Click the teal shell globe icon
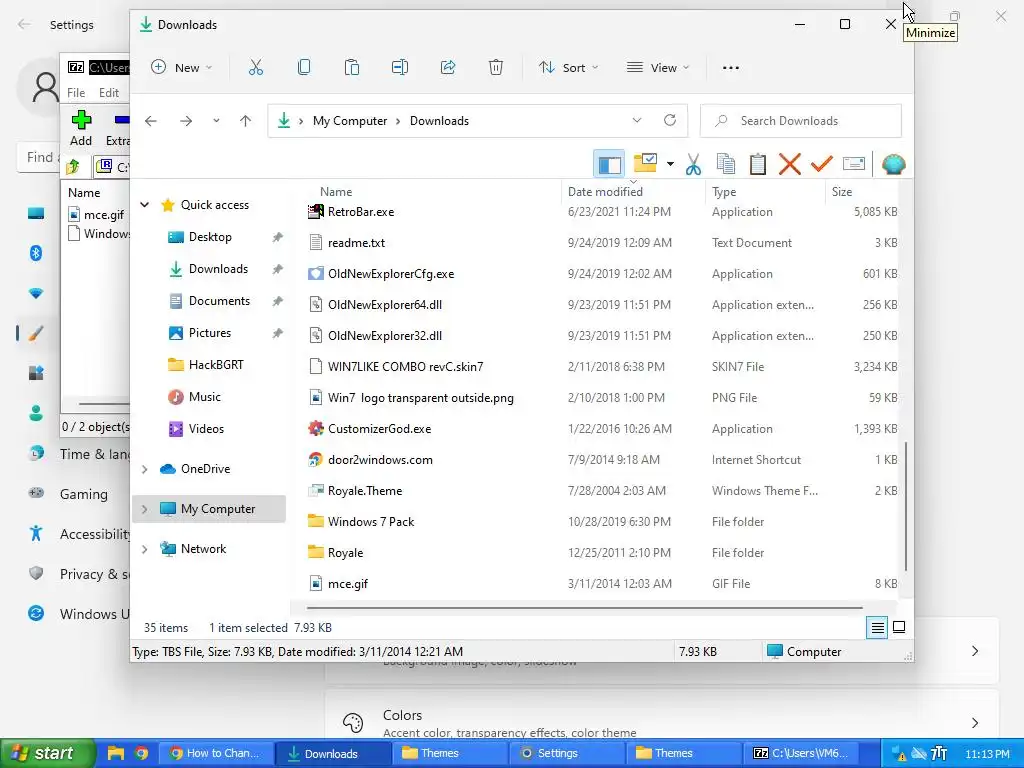Screen dimensions: 1024x768 [x=893, y=164]
